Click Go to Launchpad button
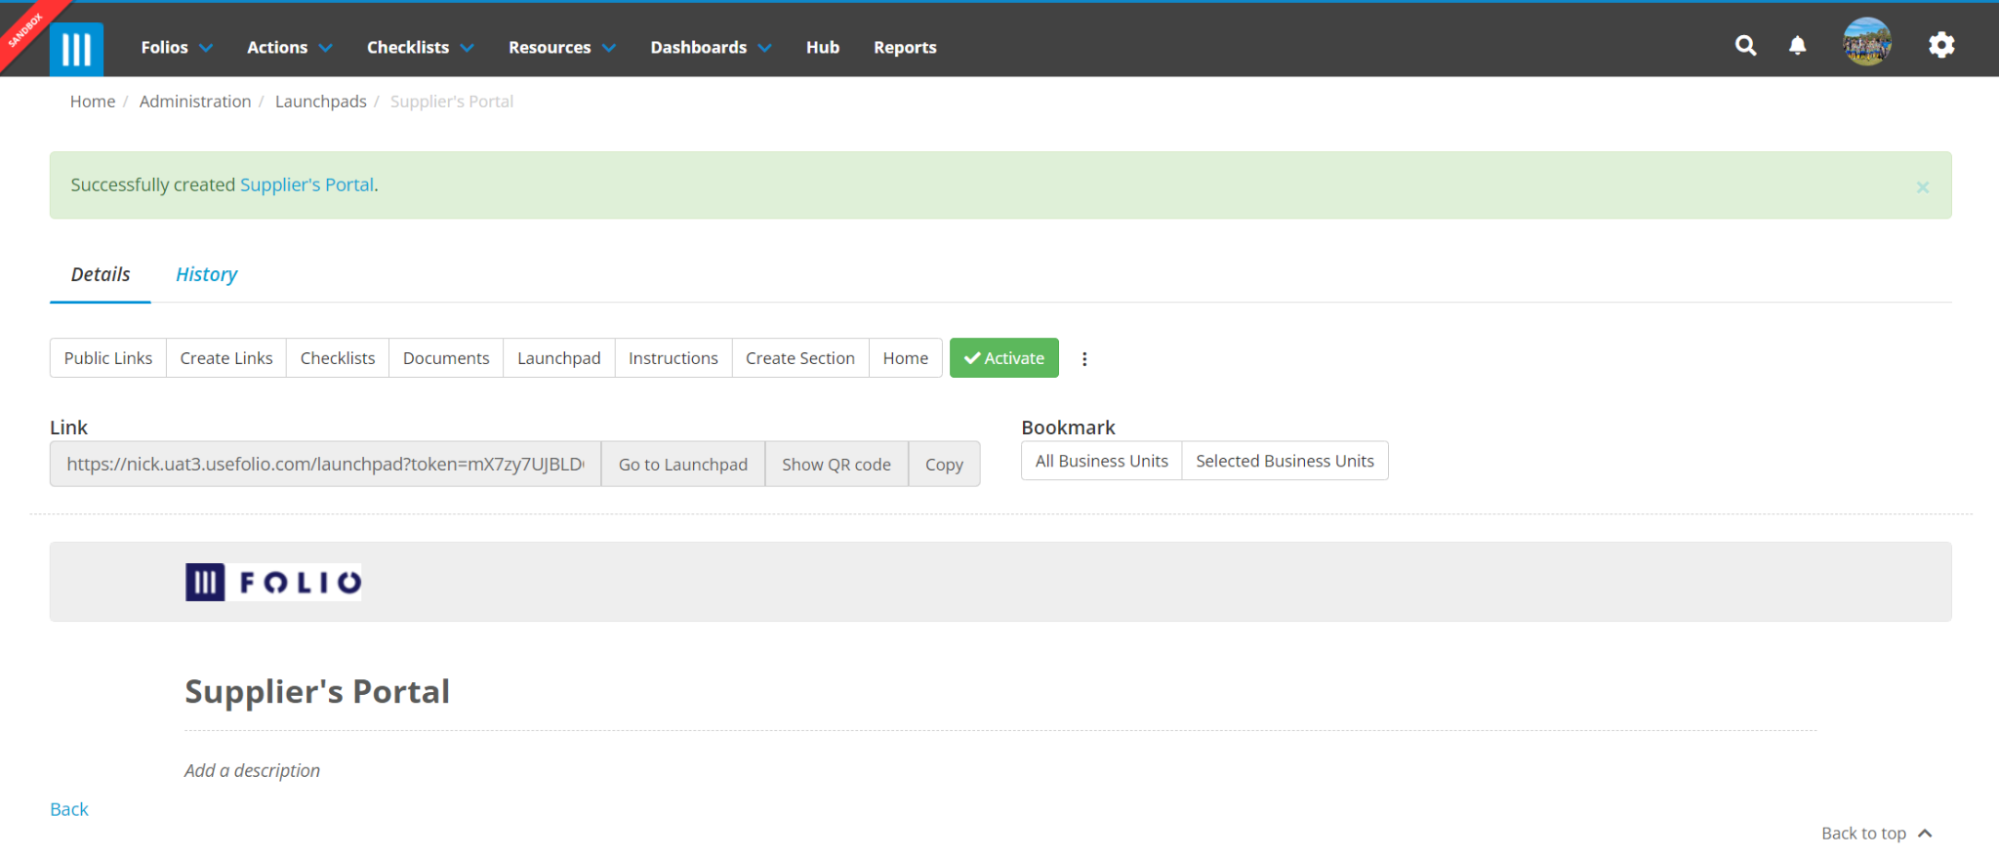Image resolution: width=1999 pixels, height=861 pixels. pos(683,464)
